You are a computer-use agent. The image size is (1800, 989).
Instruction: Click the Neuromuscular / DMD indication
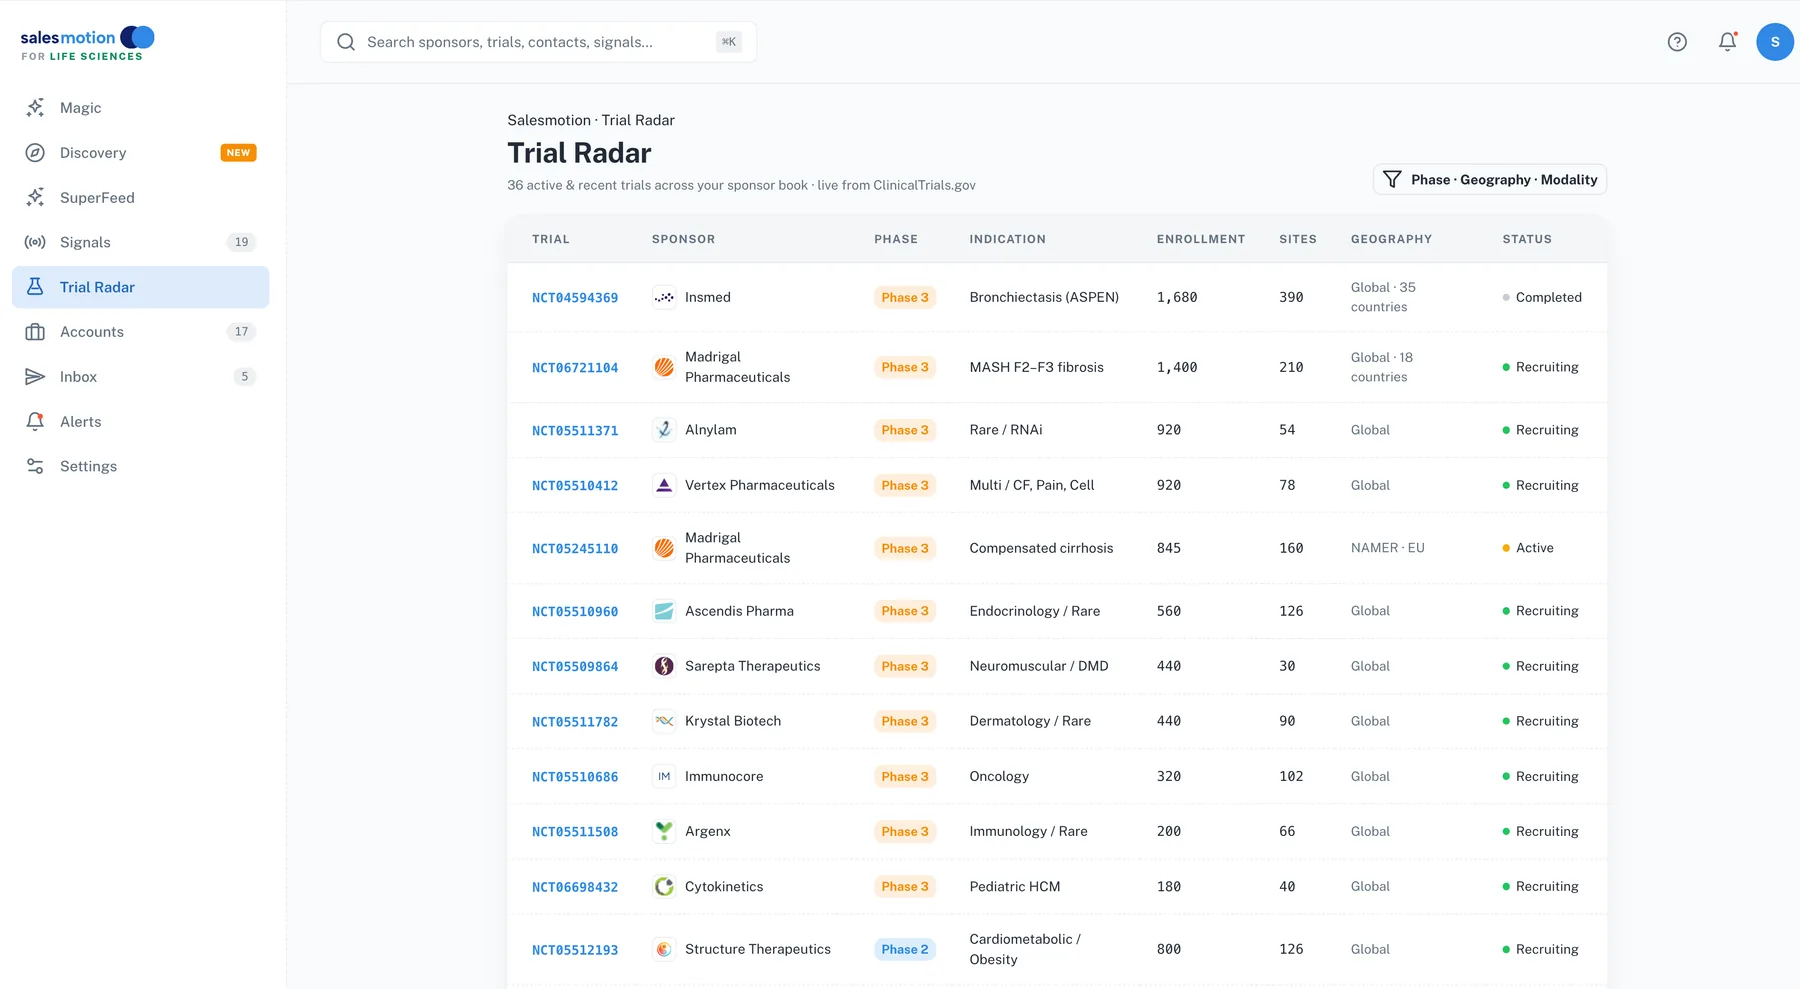[x=1039, y=666]
